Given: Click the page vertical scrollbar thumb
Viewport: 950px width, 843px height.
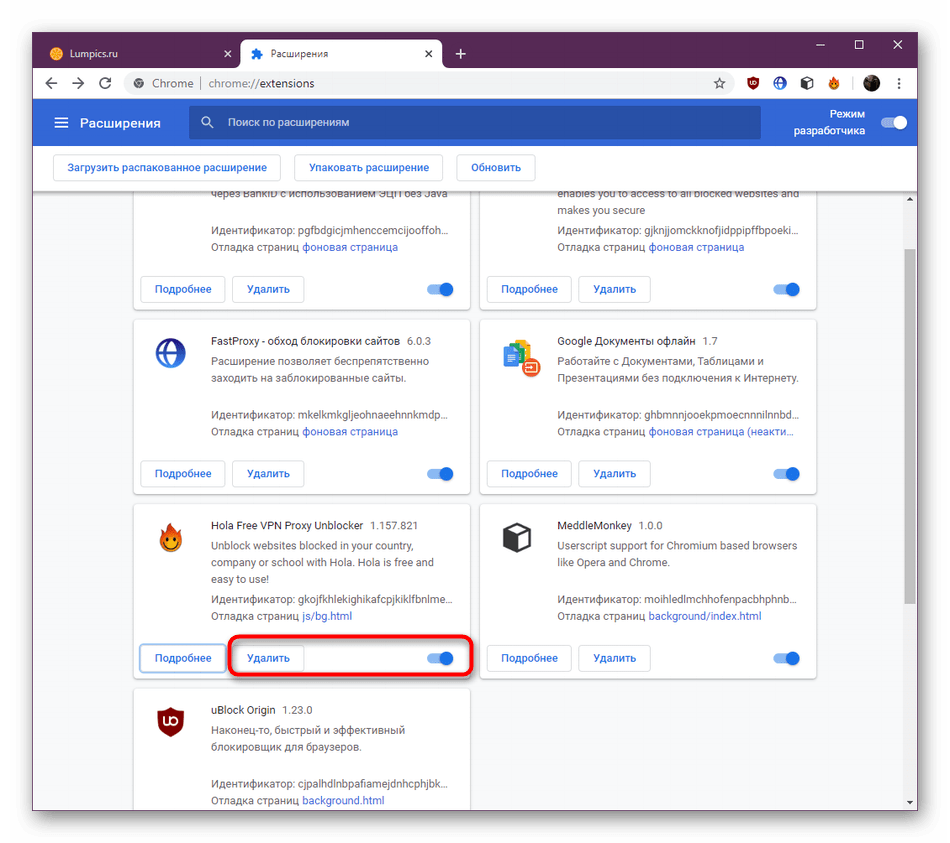Looking at the screenshot, I should [909, 425].
